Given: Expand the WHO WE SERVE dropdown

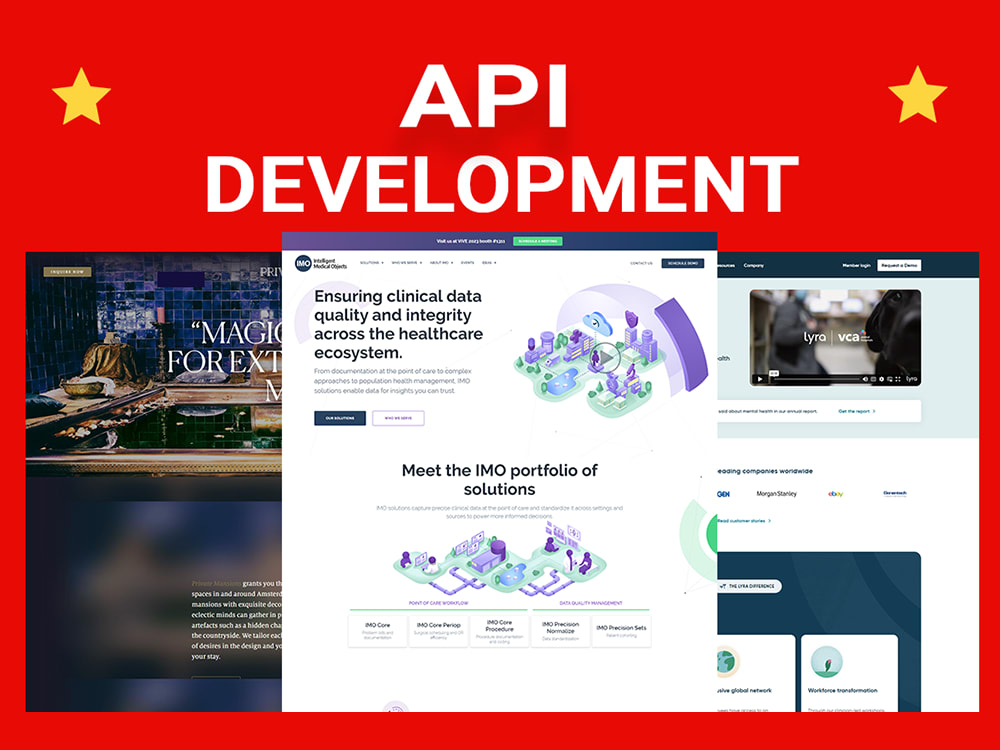Looking at the screenshot, I should 407,262.
